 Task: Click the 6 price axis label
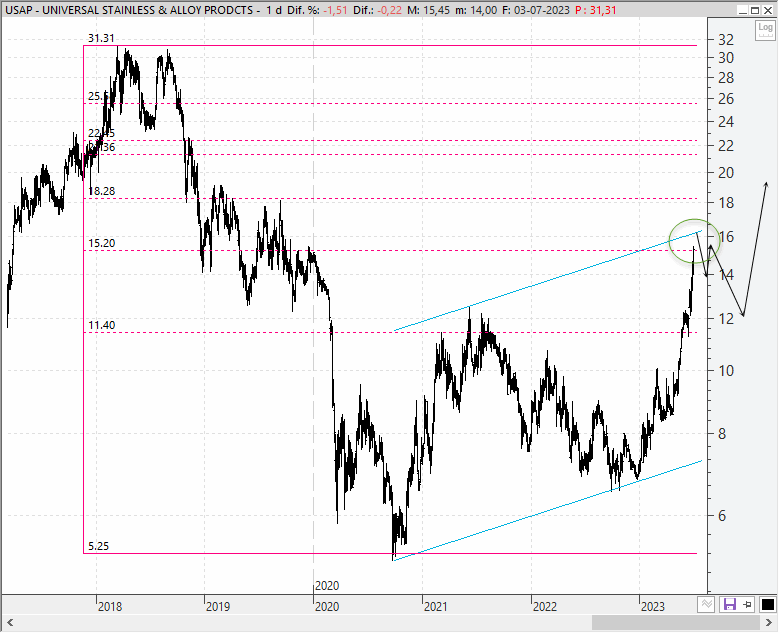(x=722, y=516)
